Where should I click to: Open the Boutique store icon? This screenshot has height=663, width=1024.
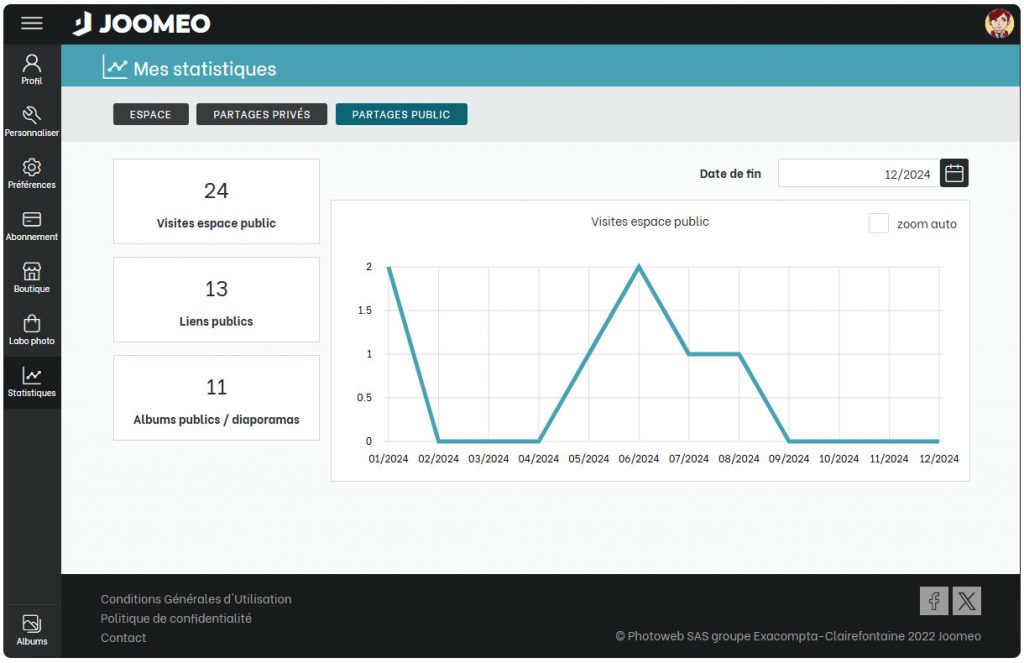pyautogui.click(x=32, y=277)
